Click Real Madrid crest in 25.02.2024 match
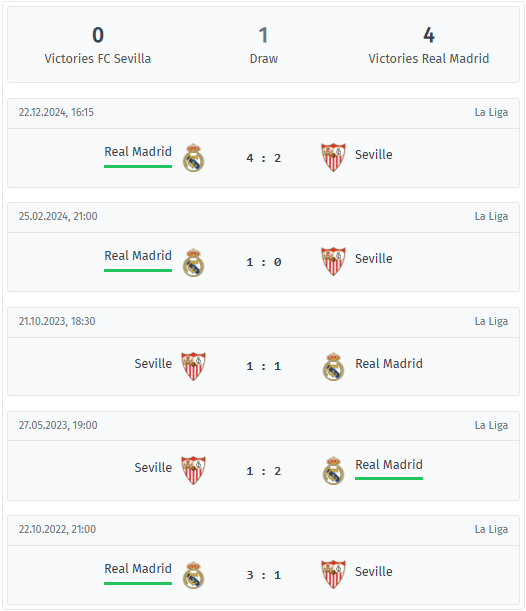This screenshot has width=526, height=611. tap(193, 262)
